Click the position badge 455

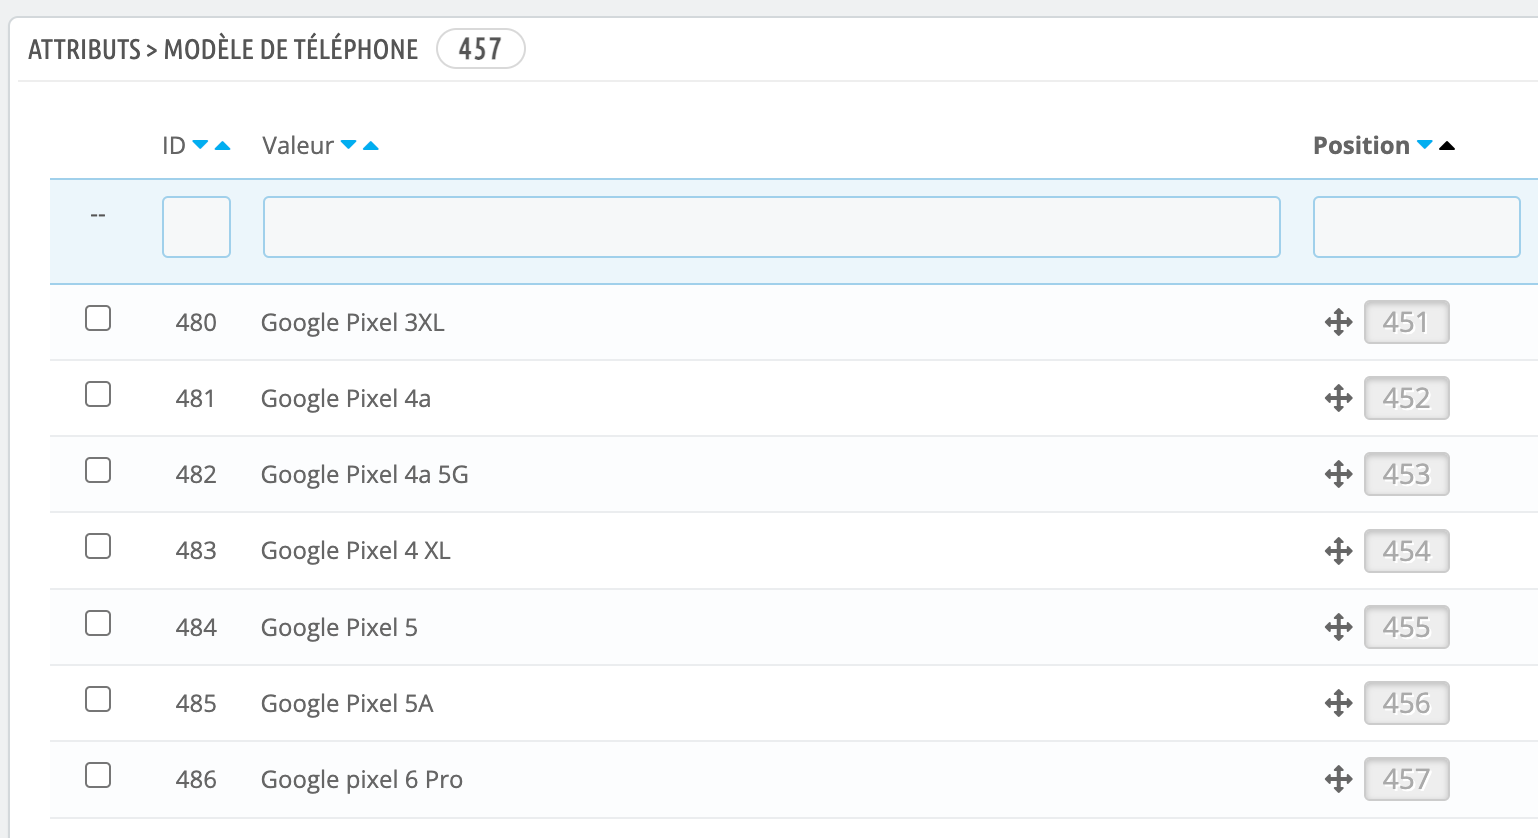coord(1406,627)
